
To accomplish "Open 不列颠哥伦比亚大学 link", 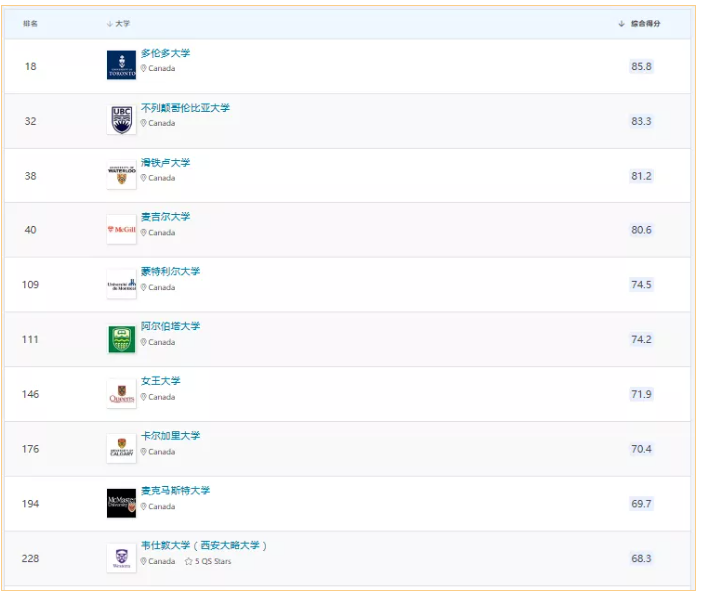I will click(185, 108).
